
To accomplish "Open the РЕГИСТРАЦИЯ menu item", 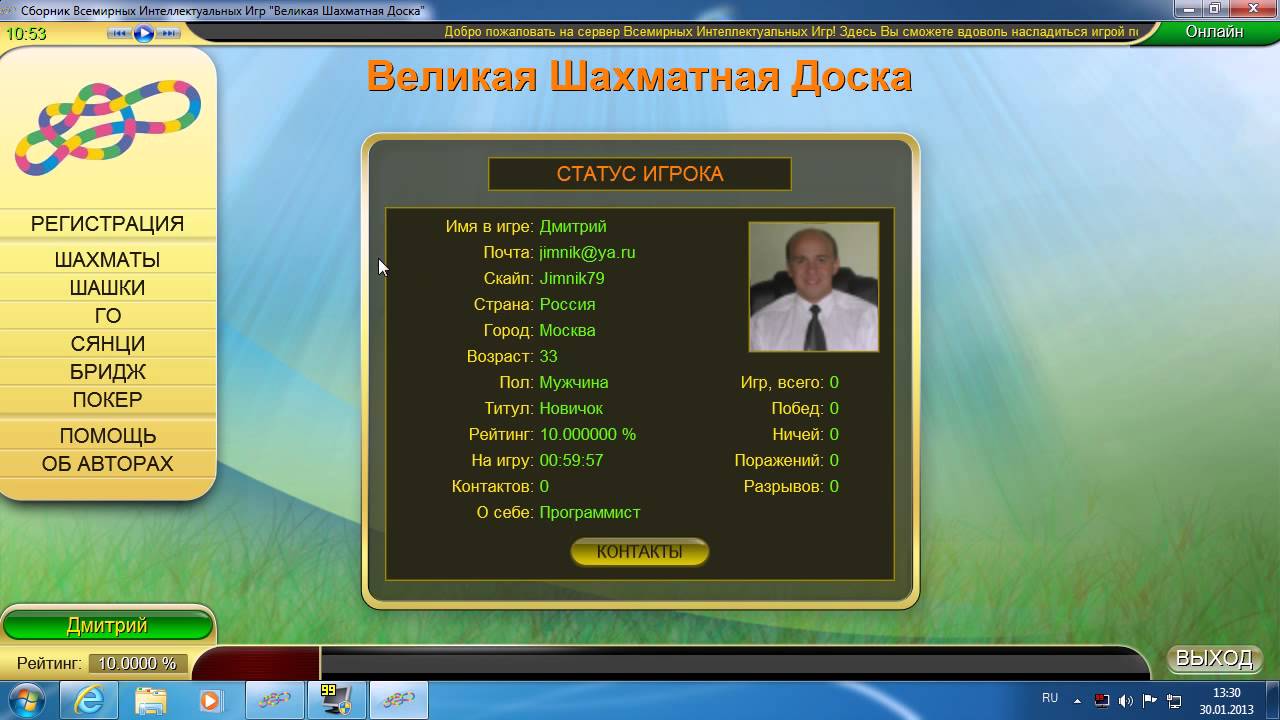I will point(108,224).
